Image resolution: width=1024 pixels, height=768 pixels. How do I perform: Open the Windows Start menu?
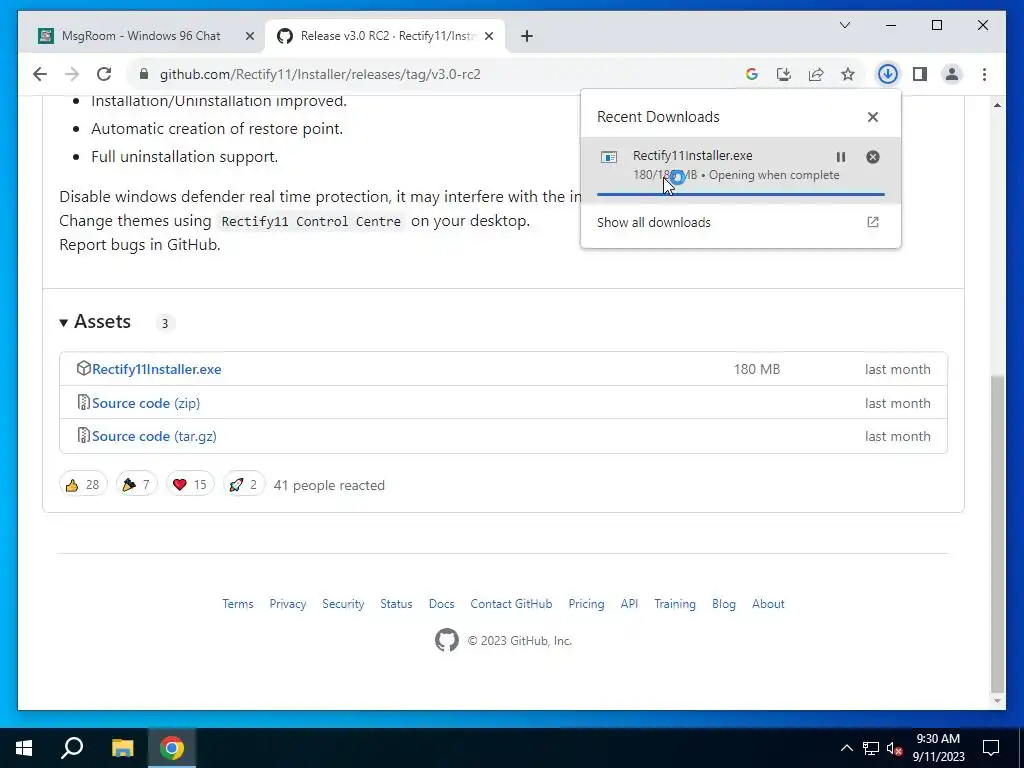[24, 748]
